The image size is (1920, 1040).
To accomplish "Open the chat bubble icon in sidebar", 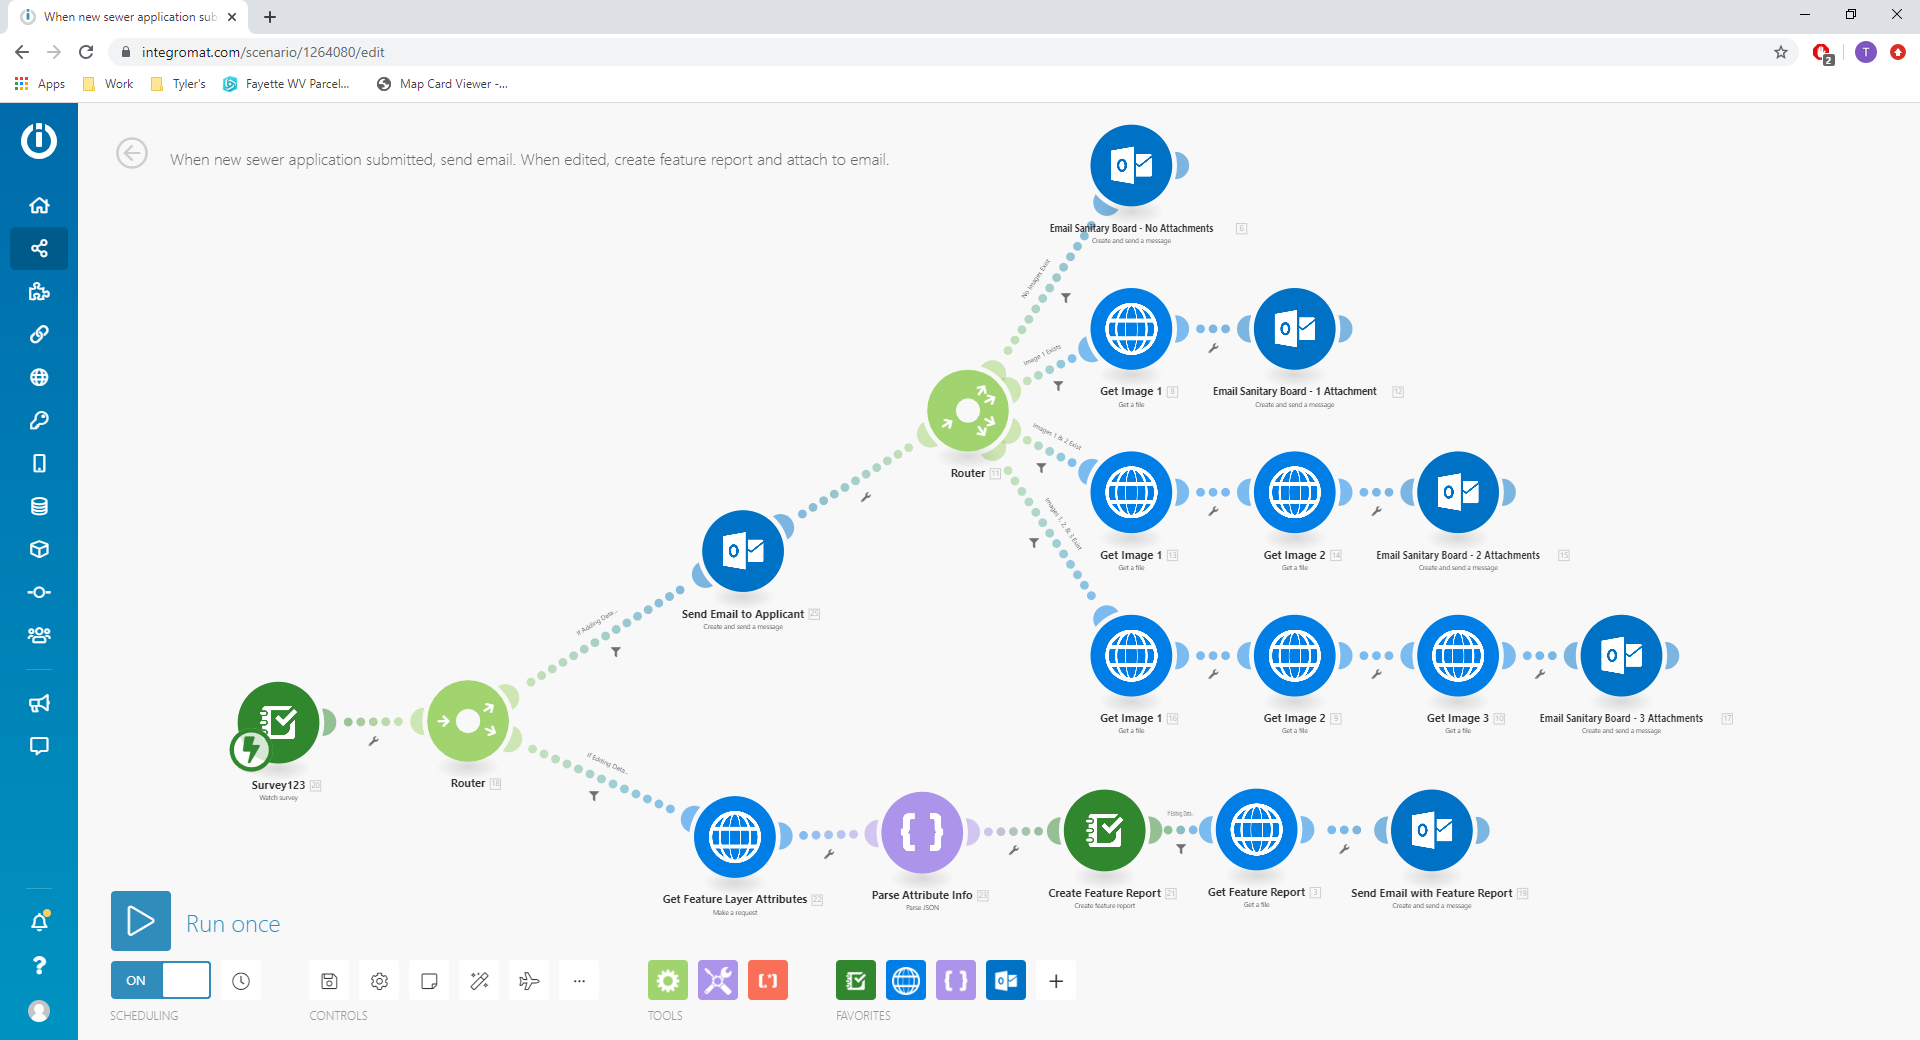I will pyautogui.click(x=39, y=746).
